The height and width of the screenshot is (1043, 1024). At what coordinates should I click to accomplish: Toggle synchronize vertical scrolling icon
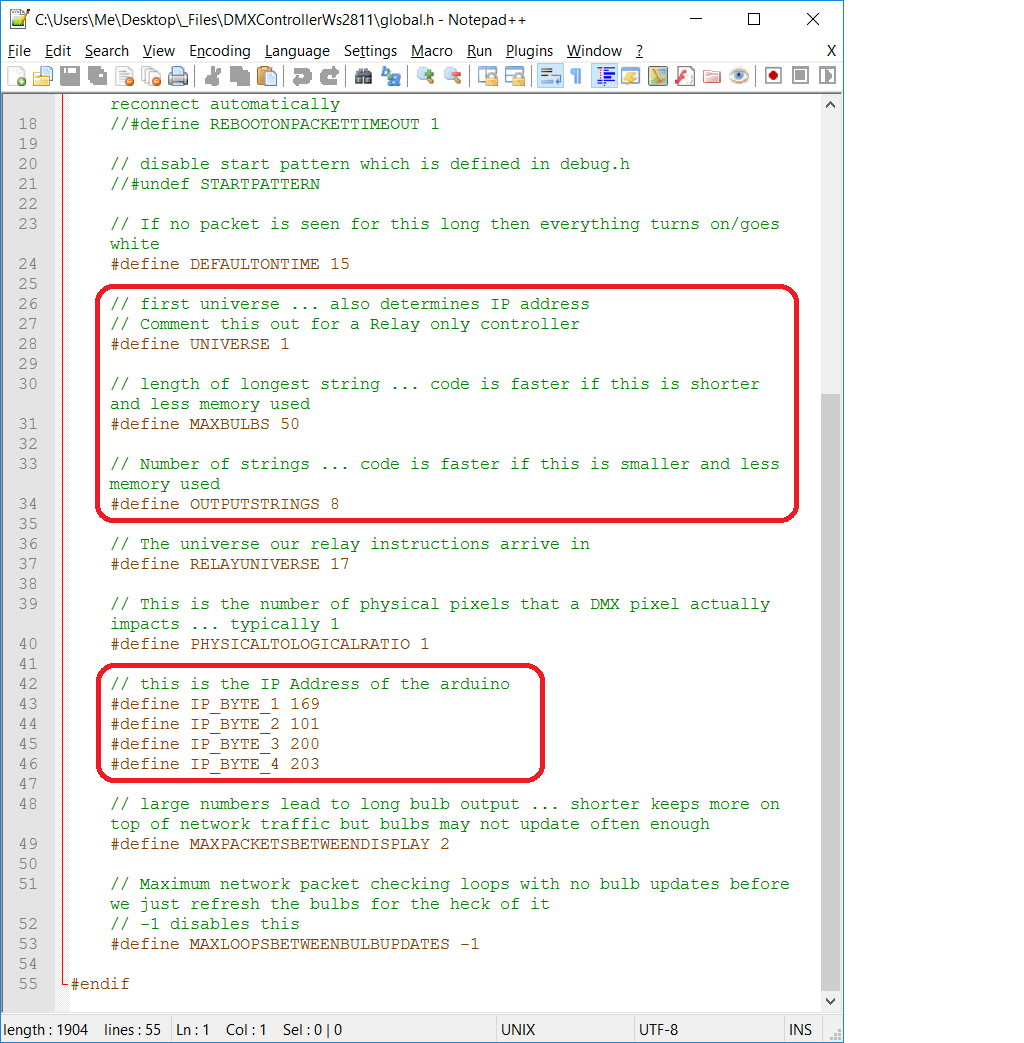tap(488, 76)
